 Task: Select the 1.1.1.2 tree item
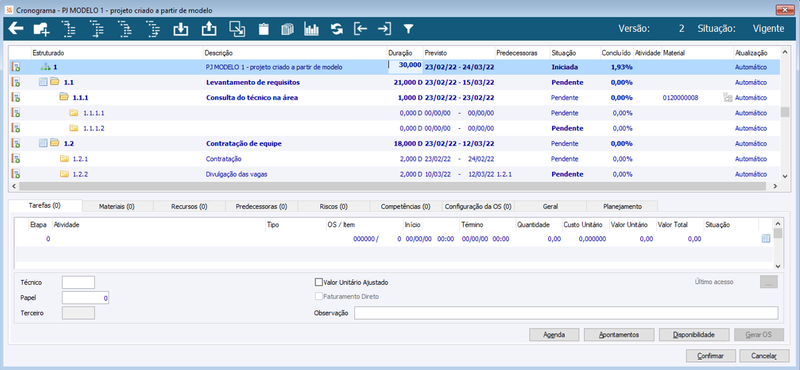(x=94, y=128)
